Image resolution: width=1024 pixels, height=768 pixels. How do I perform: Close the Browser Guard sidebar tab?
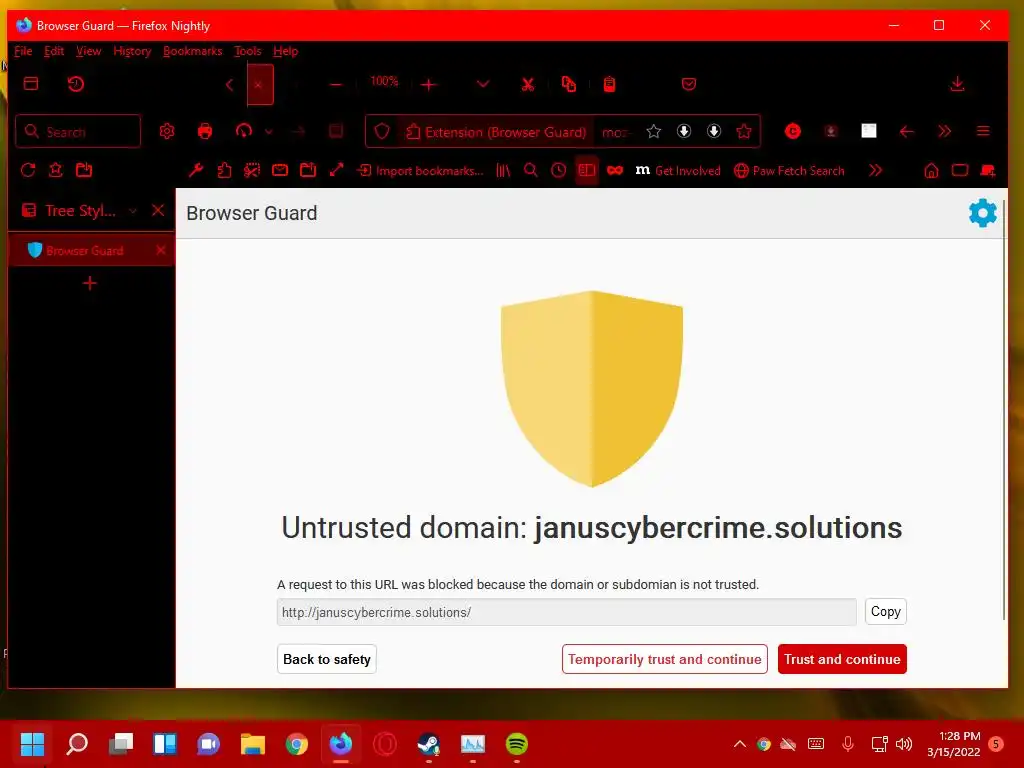[161, 250]
